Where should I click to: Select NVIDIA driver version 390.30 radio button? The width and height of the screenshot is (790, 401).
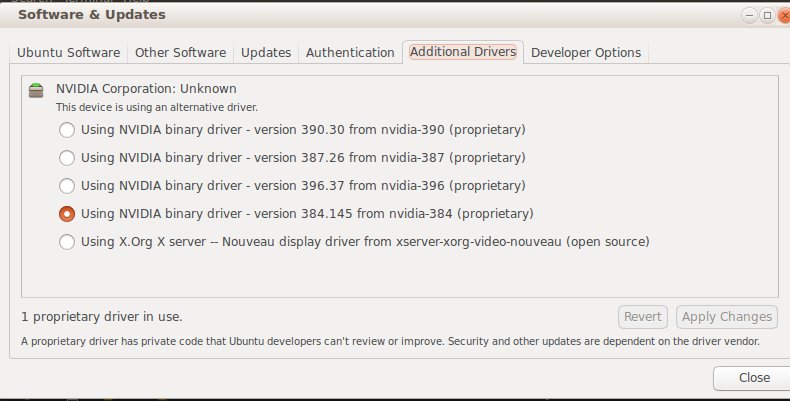click(67, 130)
